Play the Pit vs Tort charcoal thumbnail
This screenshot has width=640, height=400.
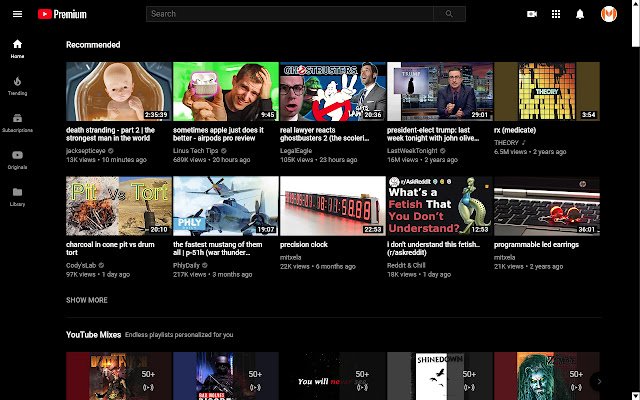tap(119, 206)
